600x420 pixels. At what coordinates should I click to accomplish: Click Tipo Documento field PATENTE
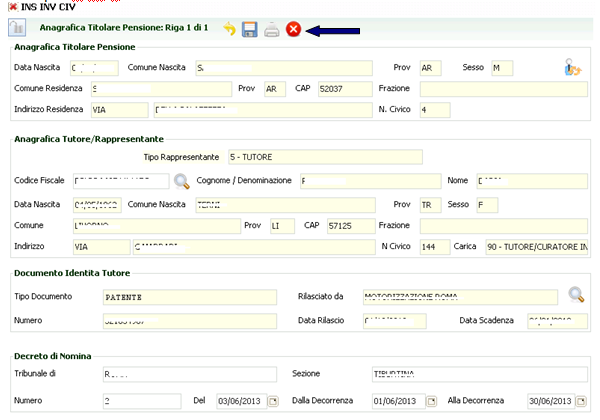[x=190, y=297]
